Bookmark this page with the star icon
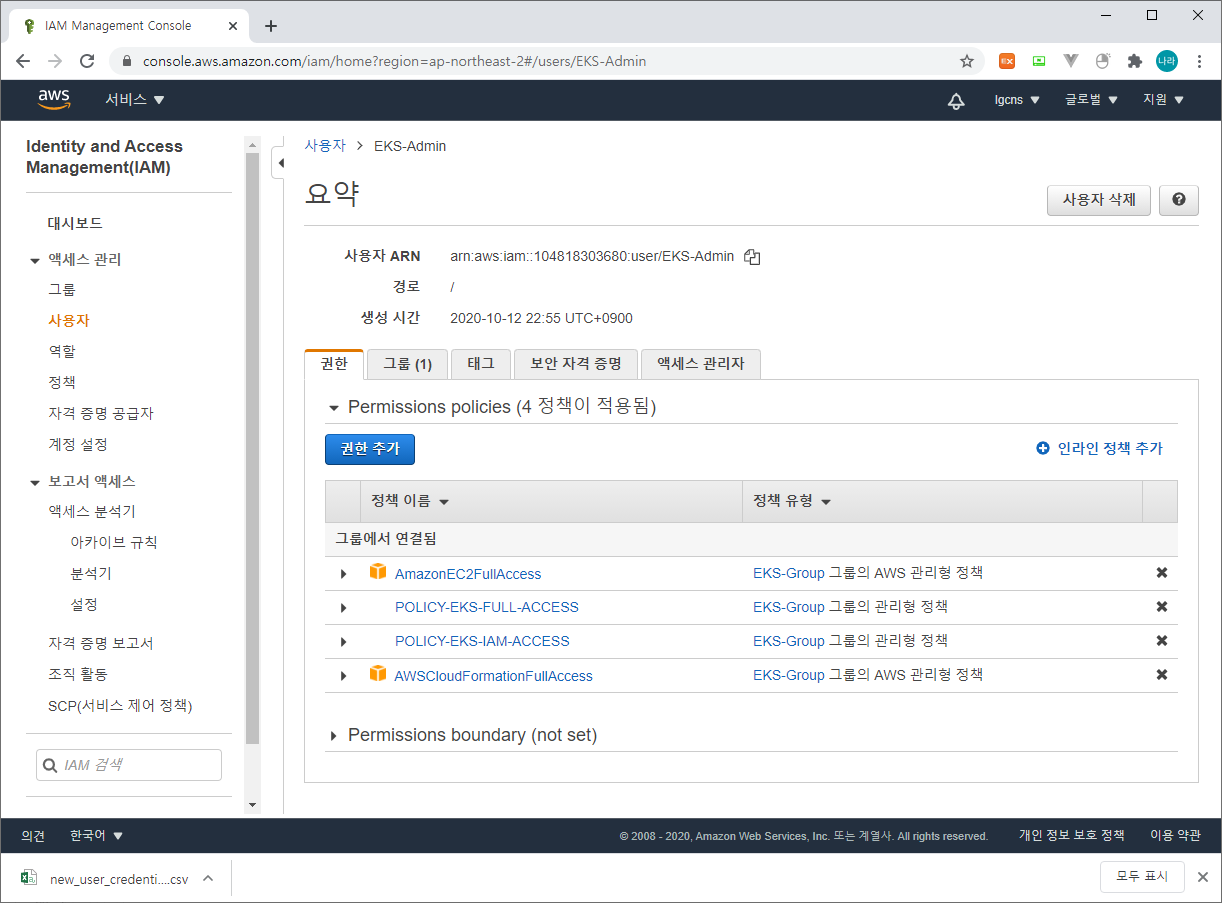Image resolution: width=1222 pixels, height=903 pixels. 967,61
